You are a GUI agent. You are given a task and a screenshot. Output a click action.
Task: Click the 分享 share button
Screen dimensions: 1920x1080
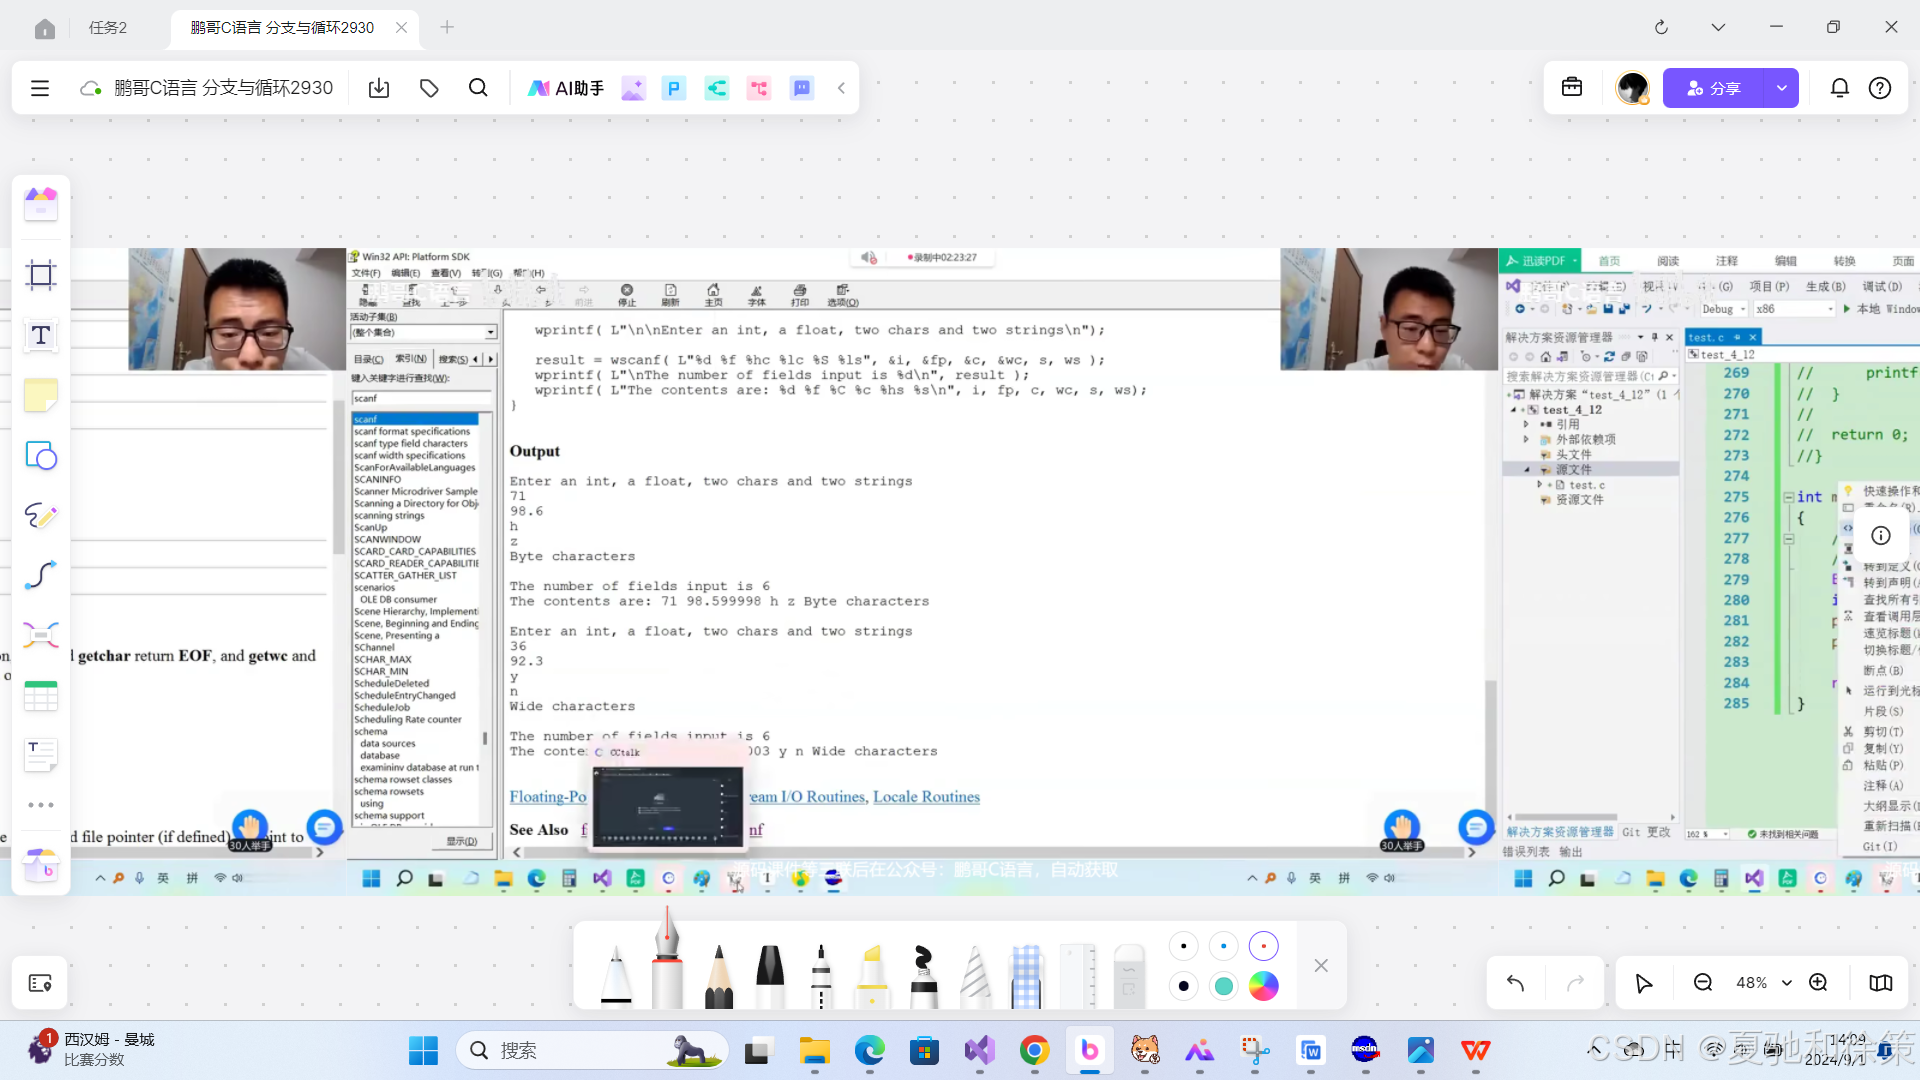1714,88
